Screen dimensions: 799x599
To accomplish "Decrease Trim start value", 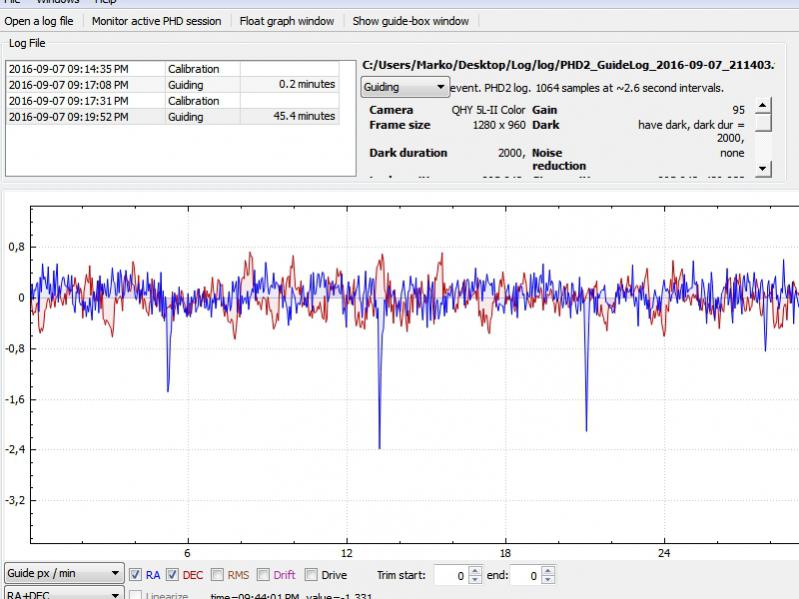I will [x=474, y=580].
